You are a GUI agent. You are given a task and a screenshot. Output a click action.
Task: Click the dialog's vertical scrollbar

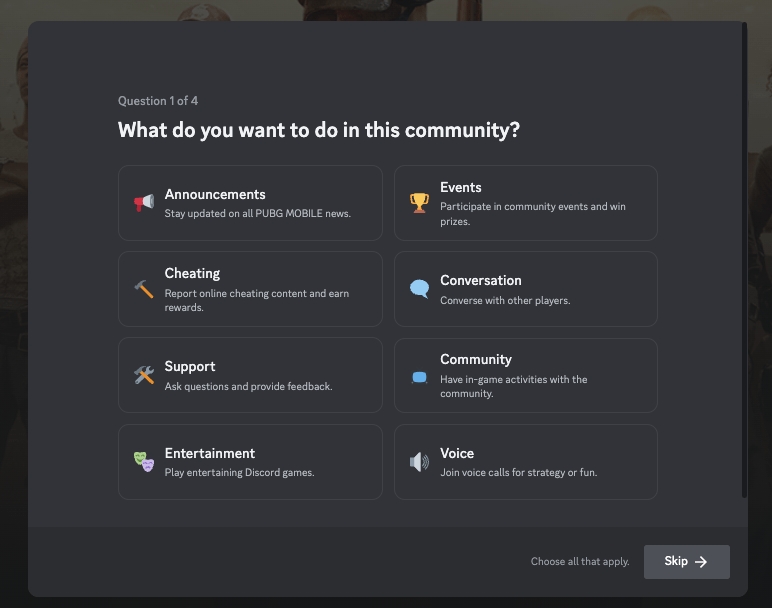tap(744, 260)
